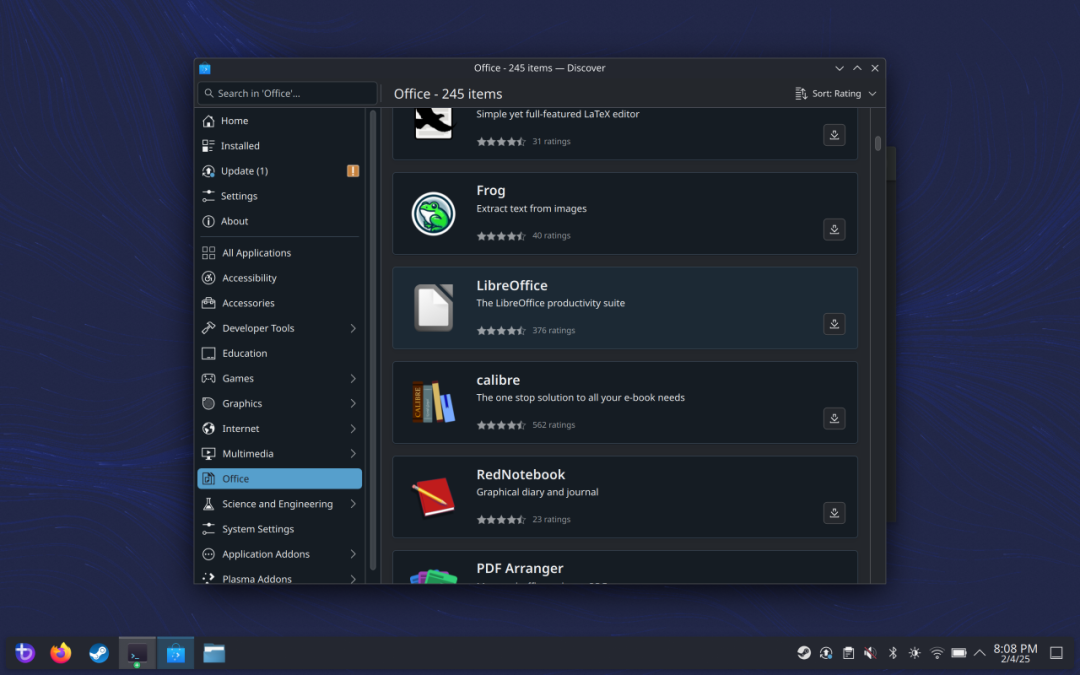The width and height of the screenshot is (1080, 675).
Task: Click the Discover icon in title bar
Action: tap(205, 68)
